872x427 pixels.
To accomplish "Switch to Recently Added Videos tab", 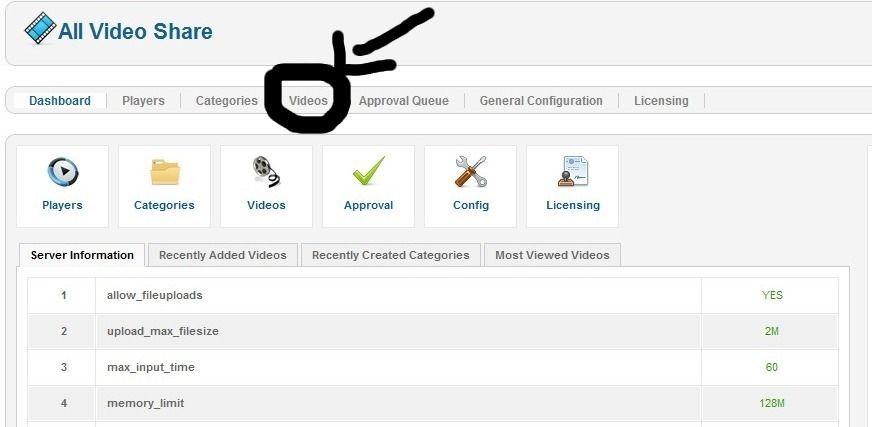I will 223,255.
